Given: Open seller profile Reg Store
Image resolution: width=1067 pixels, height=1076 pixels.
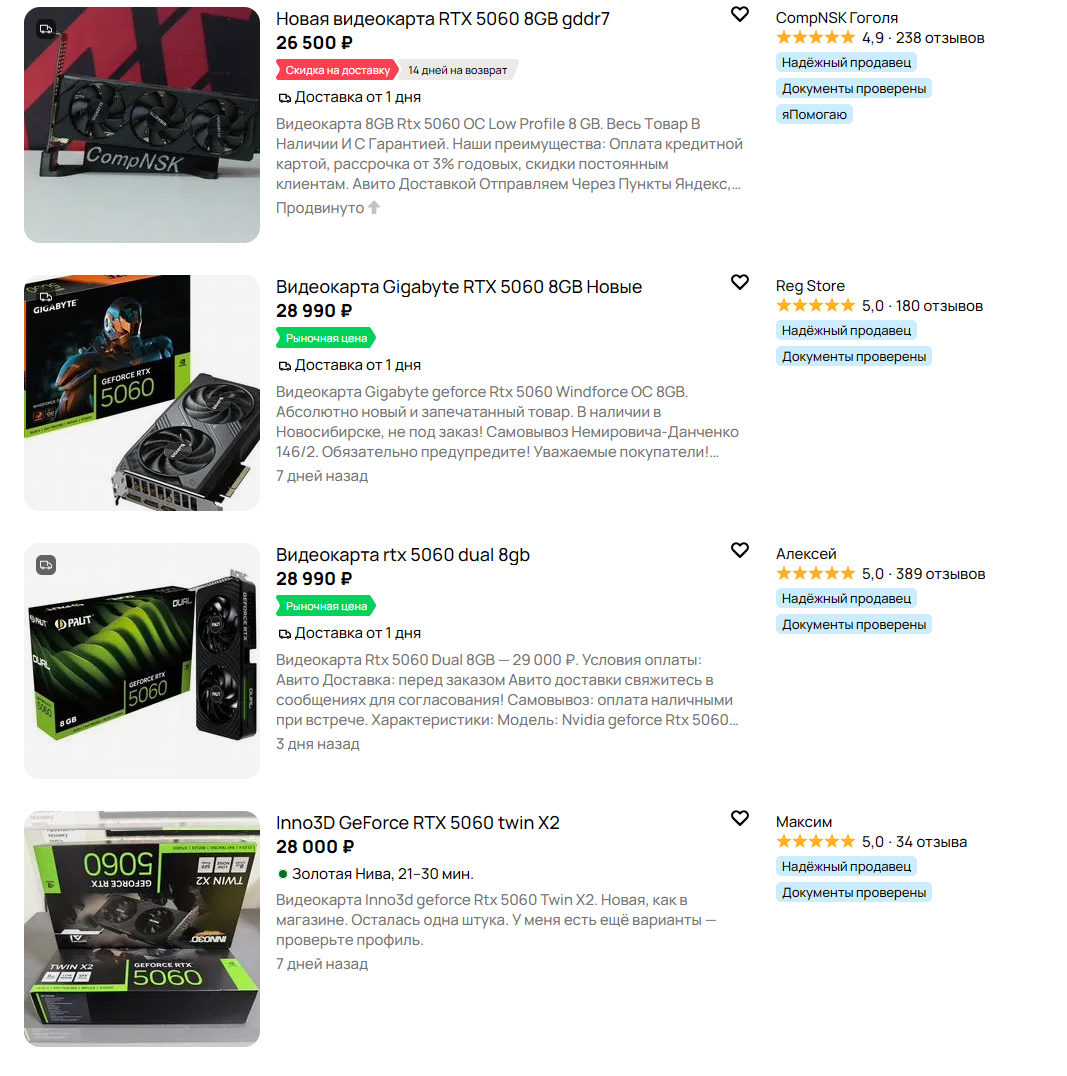Looking at the screenshot, I should (810, 286).
